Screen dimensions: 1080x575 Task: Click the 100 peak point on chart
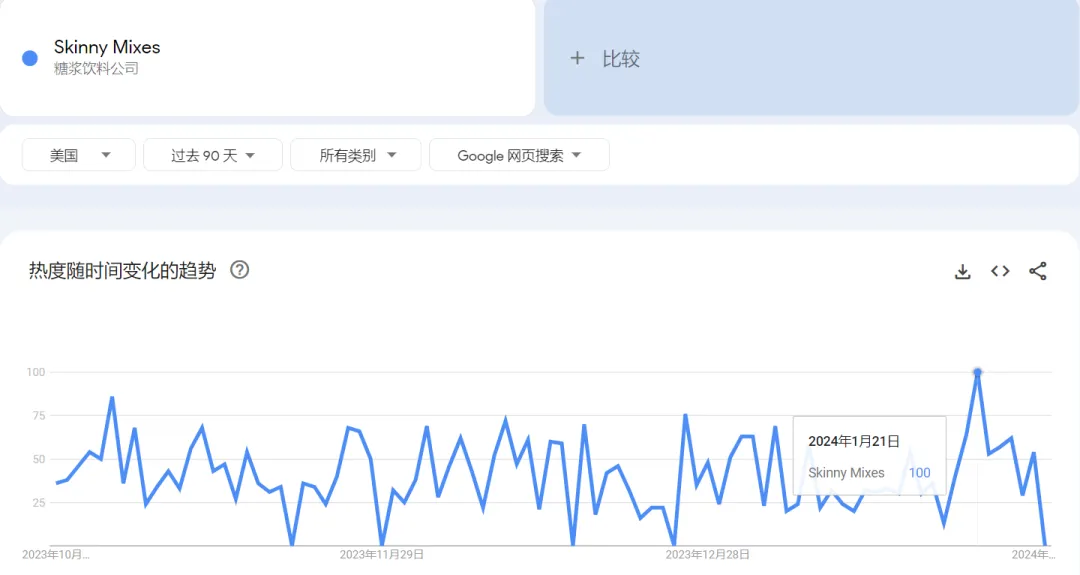(977, 373)
